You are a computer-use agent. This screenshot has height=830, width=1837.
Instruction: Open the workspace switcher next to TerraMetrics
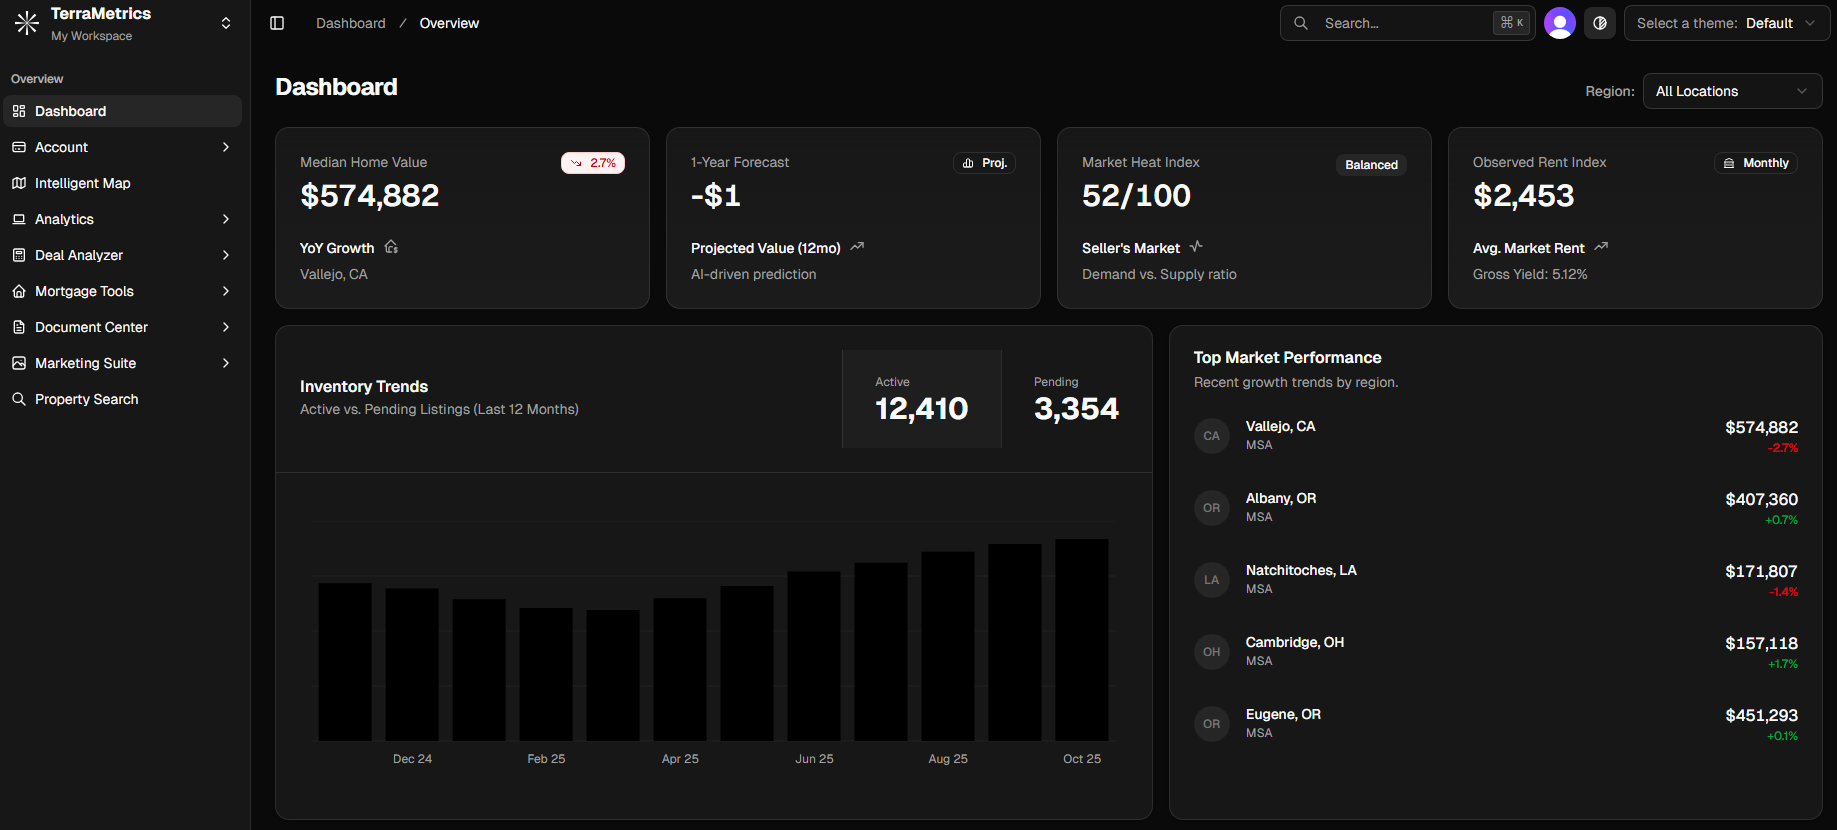(x=226, y=23)
